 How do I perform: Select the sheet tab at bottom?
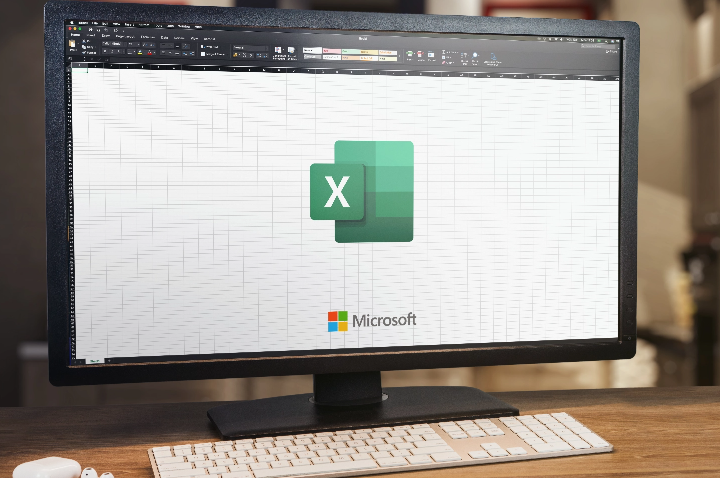click(94, 361)
